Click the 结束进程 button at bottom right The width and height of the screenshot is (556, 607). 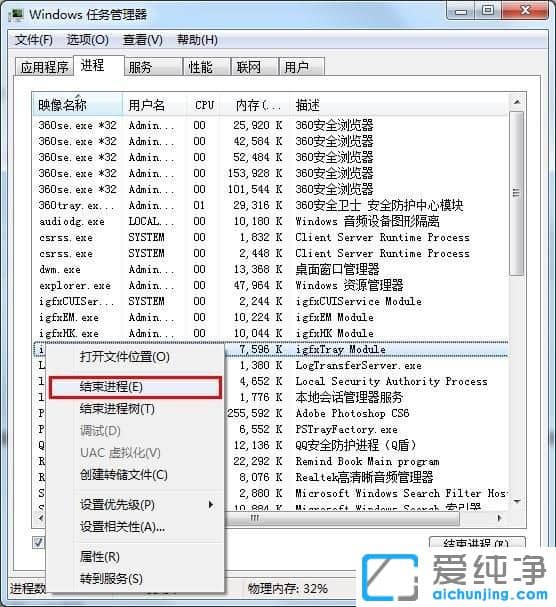point(477,543)
